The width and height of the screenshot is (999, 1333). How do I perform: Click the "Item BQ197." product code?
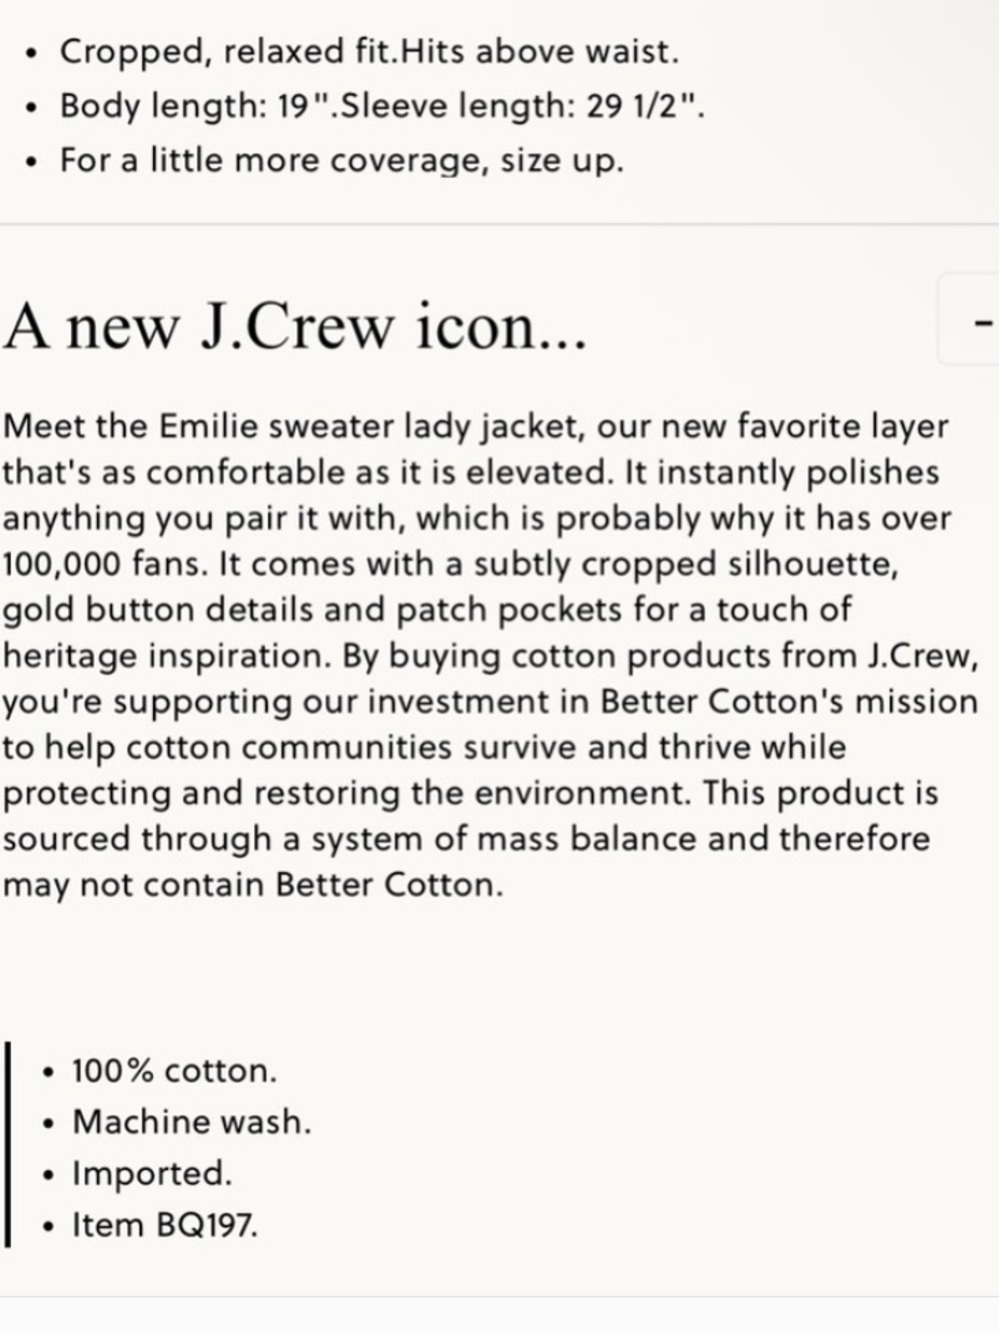pyautogui.click(x=164, y=1225)
